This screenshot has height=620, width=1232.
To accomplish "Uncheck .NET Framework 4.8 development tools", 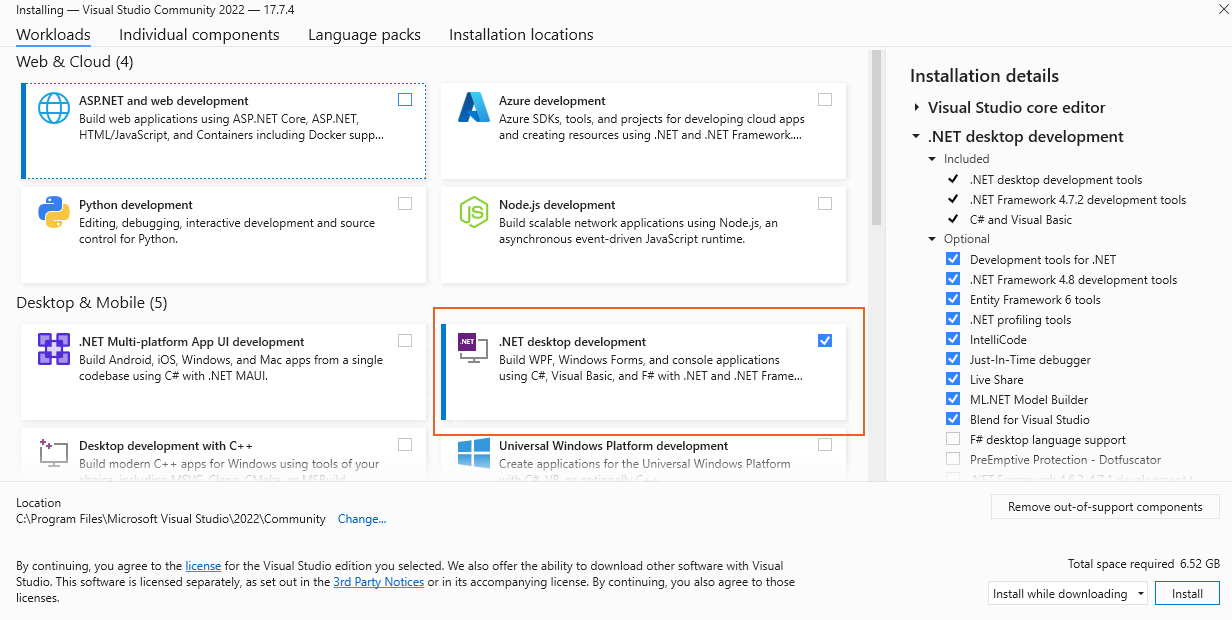I will 953,280.
